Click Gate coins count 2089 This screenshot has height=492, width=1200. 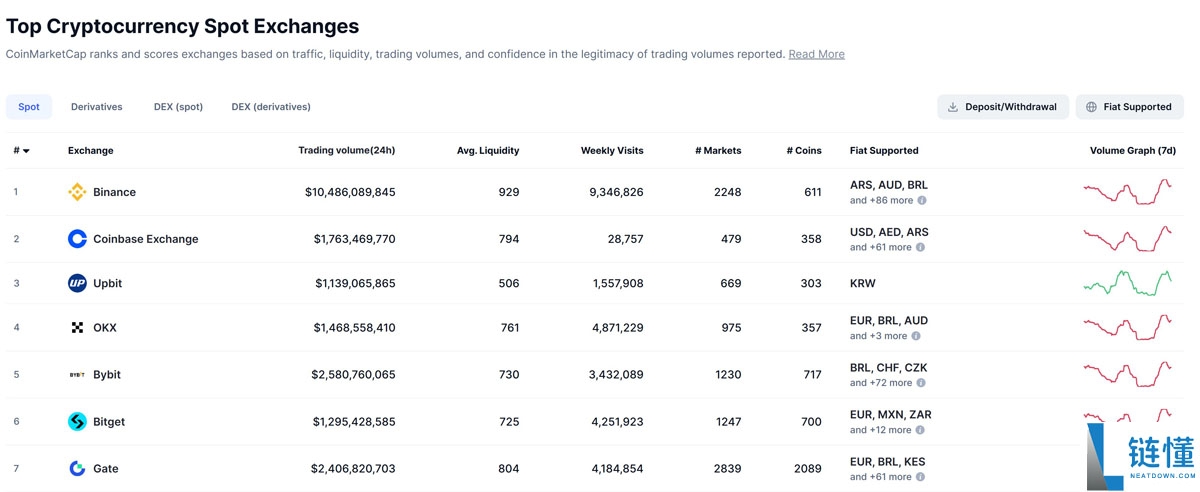point(807,468)
